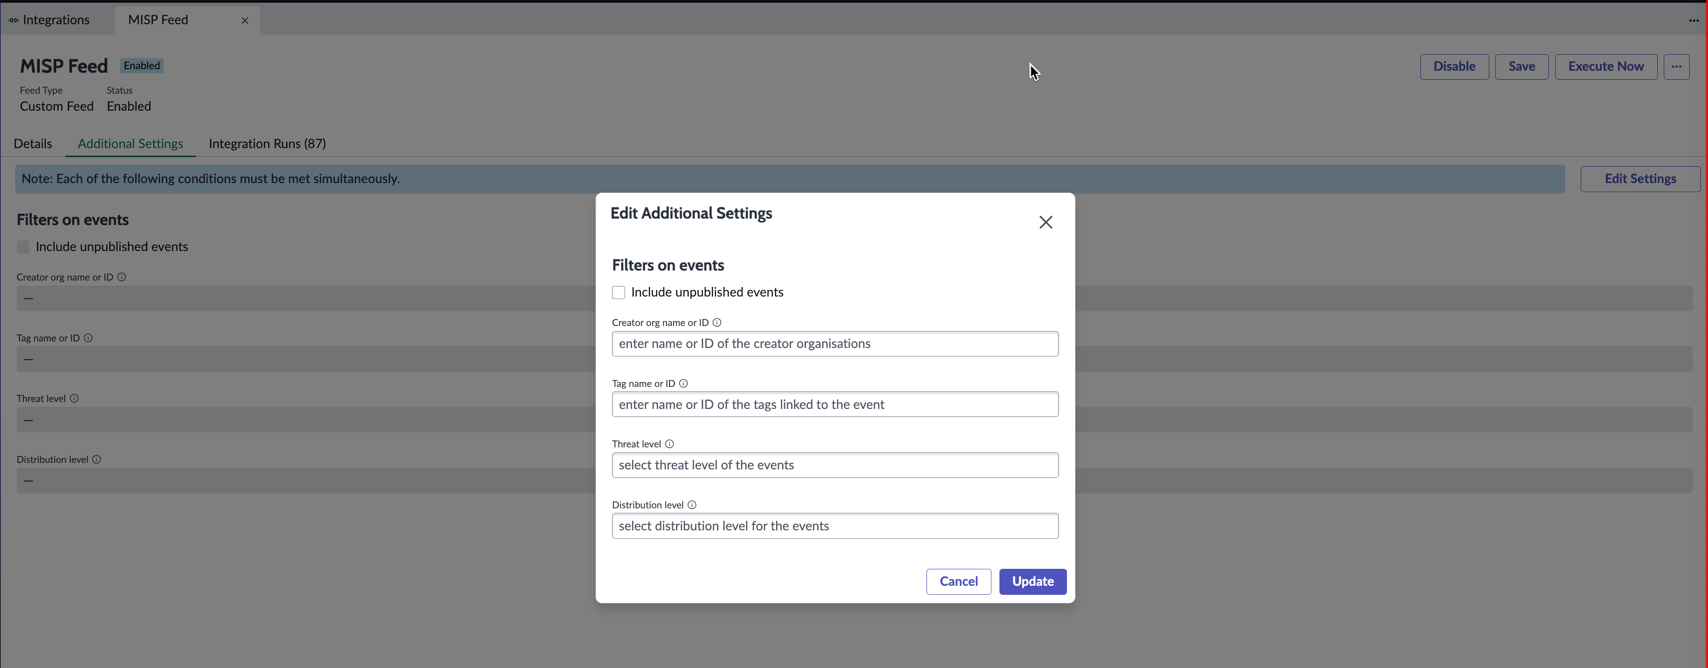Focus the Creator org name or ID field
This screenshot has width=1708, height=668.
835,344
